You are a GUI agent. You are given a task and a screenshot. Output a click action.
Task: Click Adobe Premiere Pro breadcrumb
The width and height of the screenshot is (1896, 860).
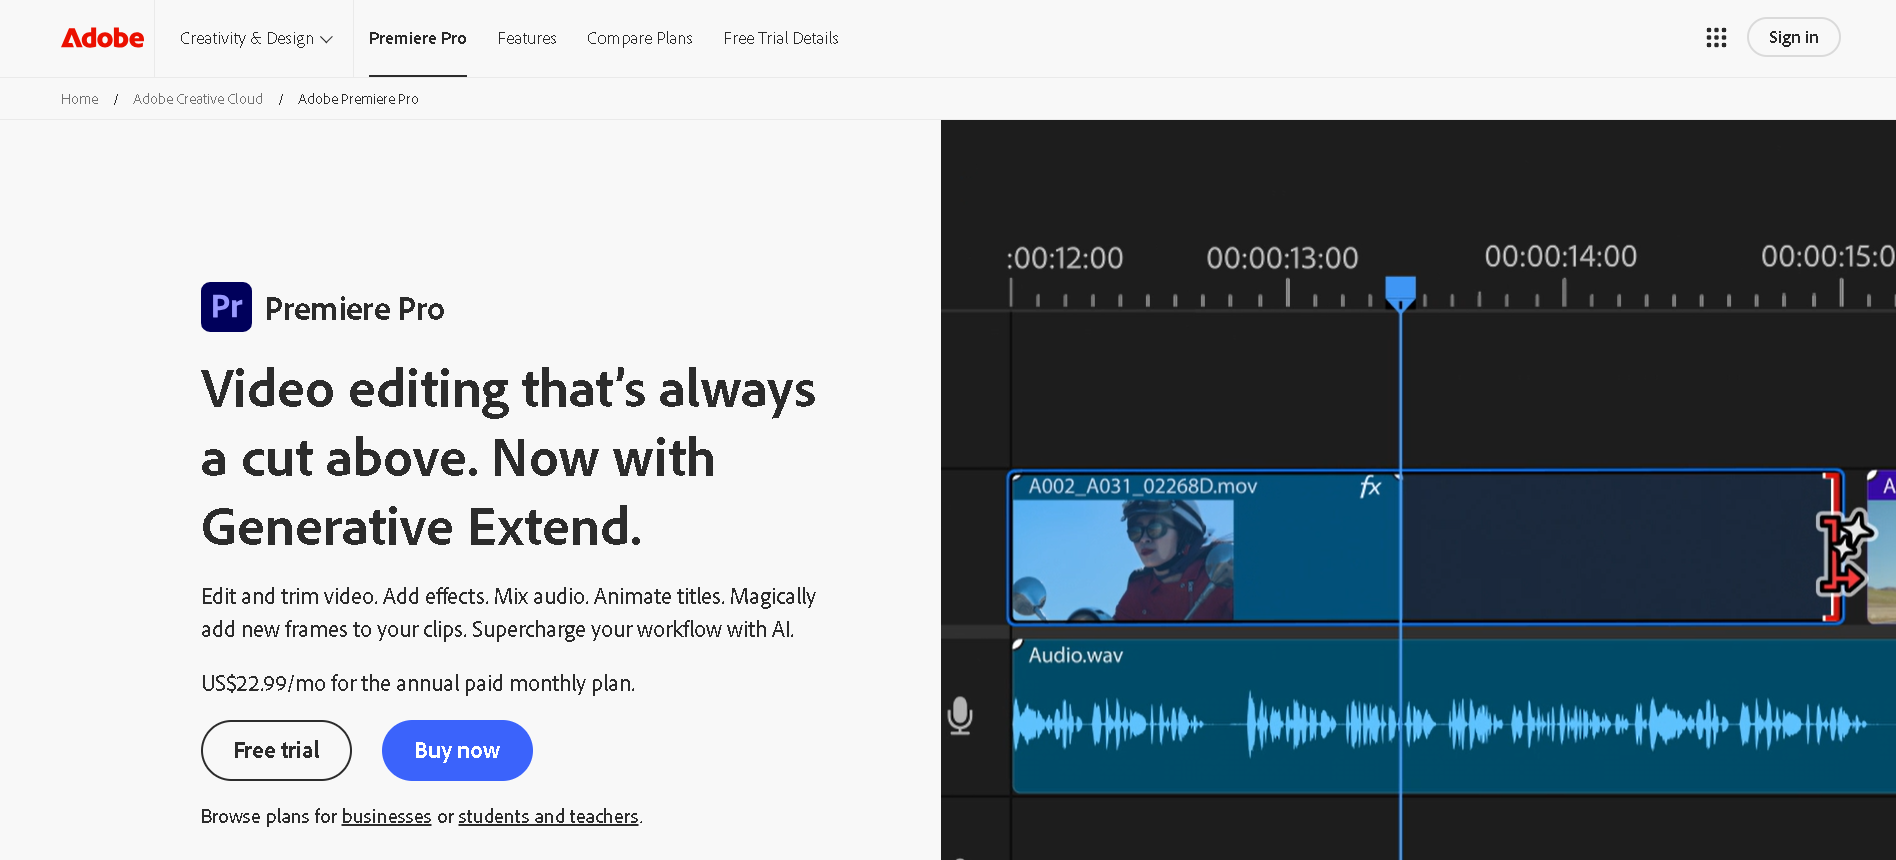358,99
